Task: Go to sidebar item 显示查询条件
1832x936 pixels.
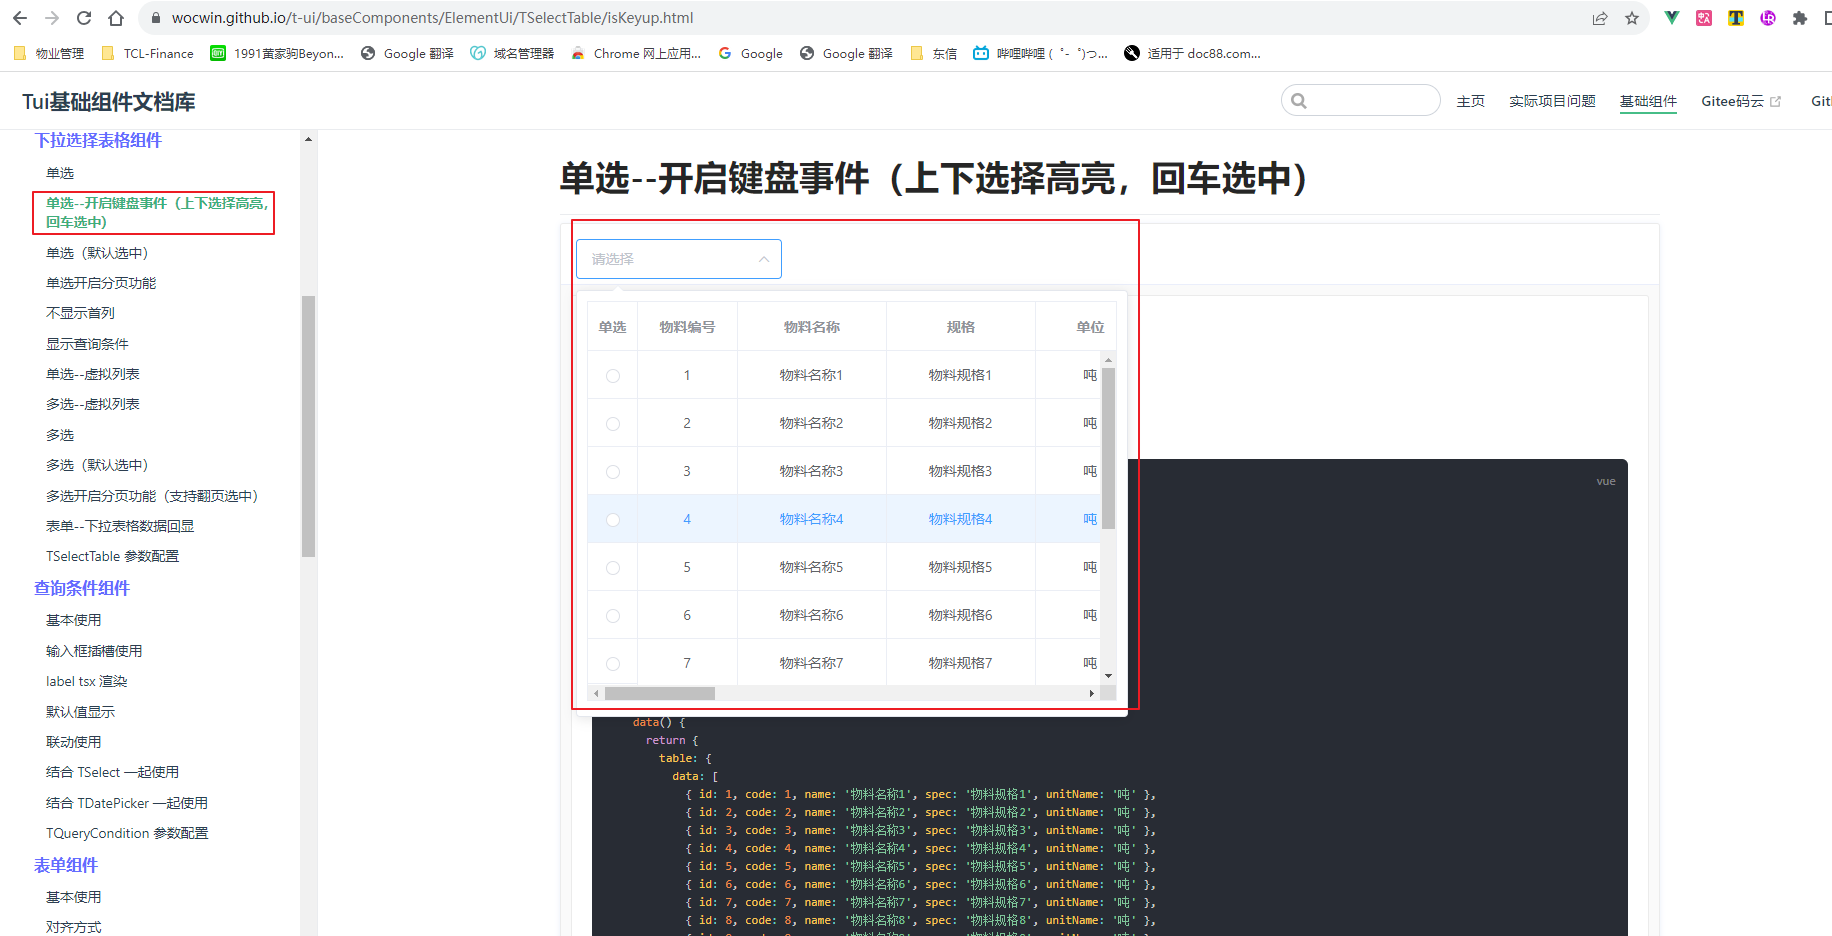Action: click(87, 344)
